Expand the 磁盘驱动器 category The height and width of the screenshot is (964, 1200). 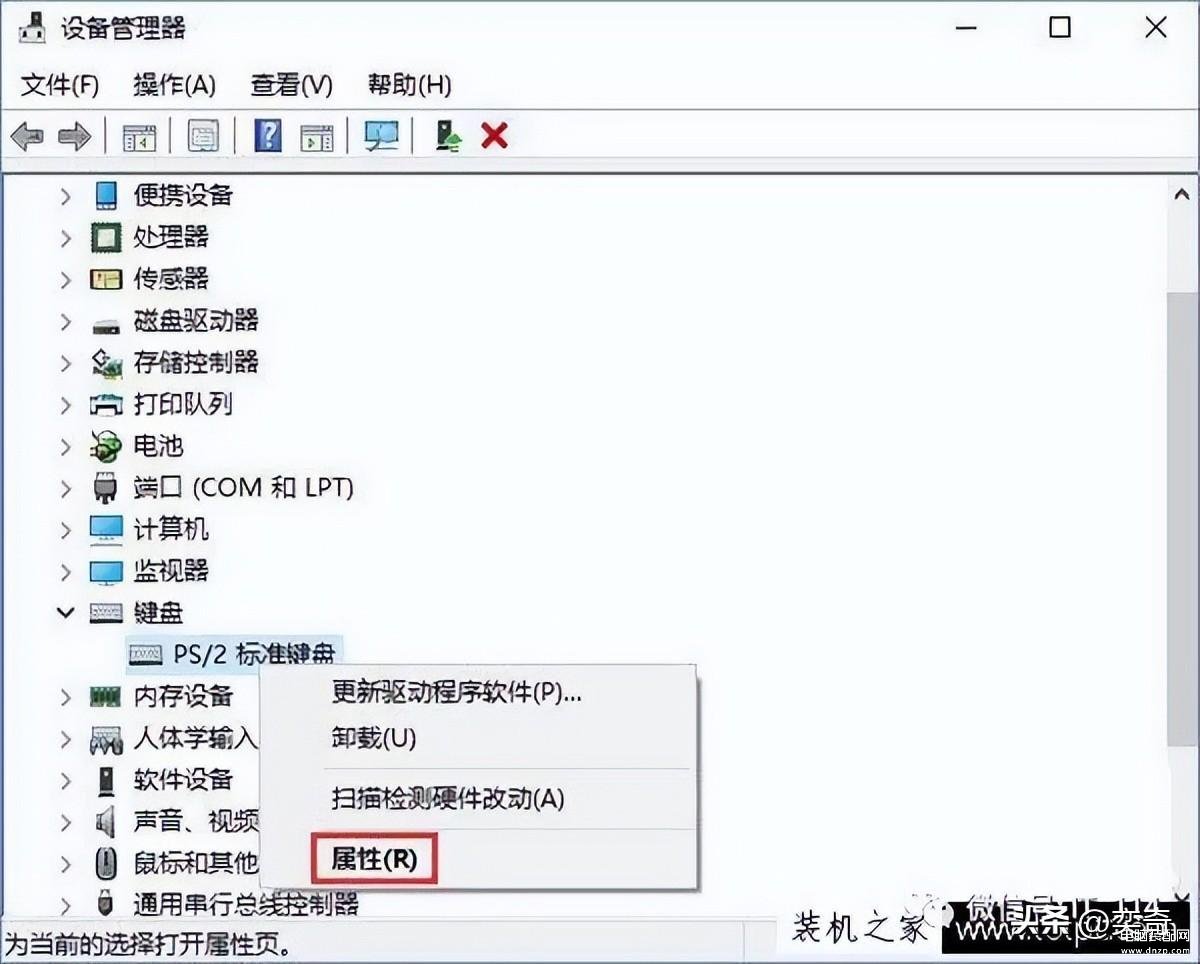66,321
